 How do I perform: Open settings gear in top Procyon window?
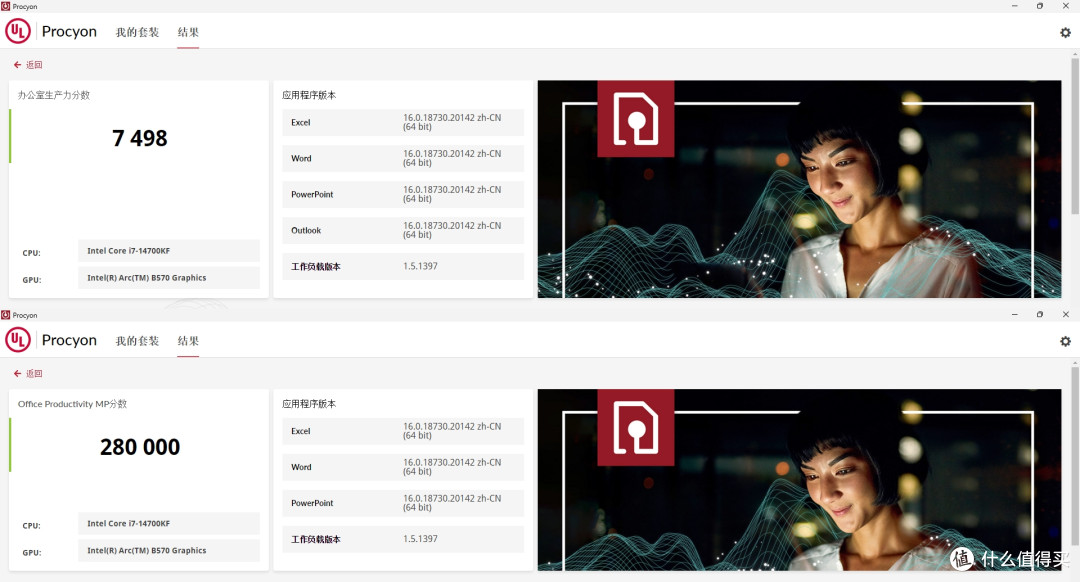pos(1065,32)
